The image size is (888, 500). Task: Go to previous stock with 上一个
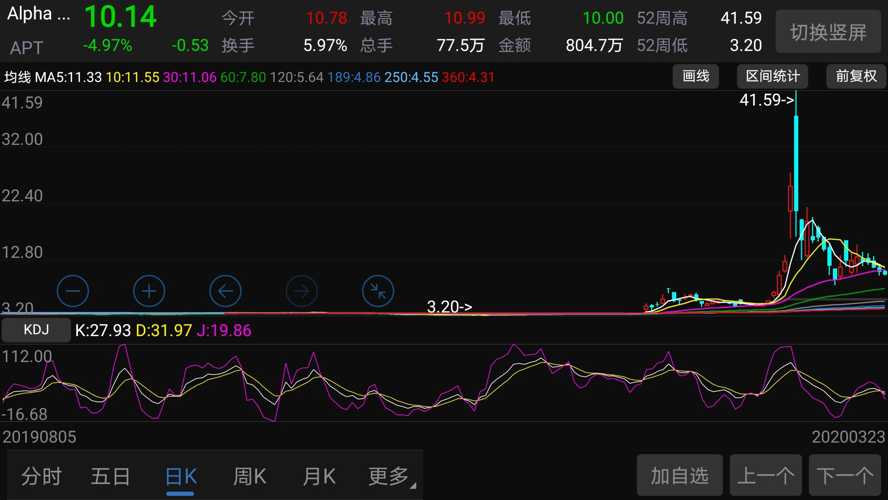click(766, 475)
